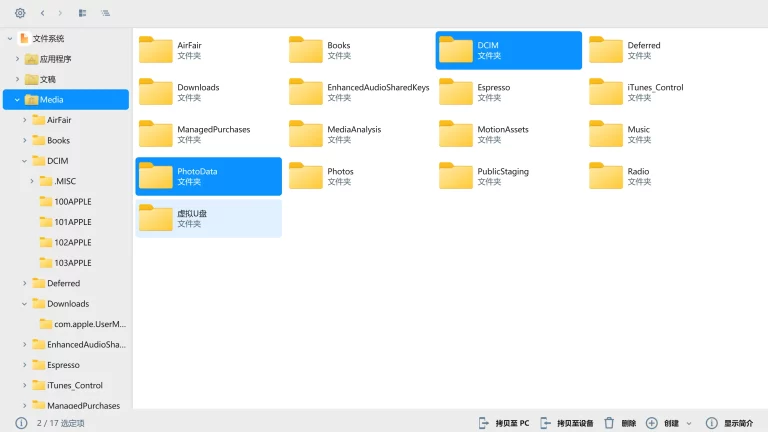
Task: Select 100APPLE in the sidebar tree
Action: pos(72,202)
